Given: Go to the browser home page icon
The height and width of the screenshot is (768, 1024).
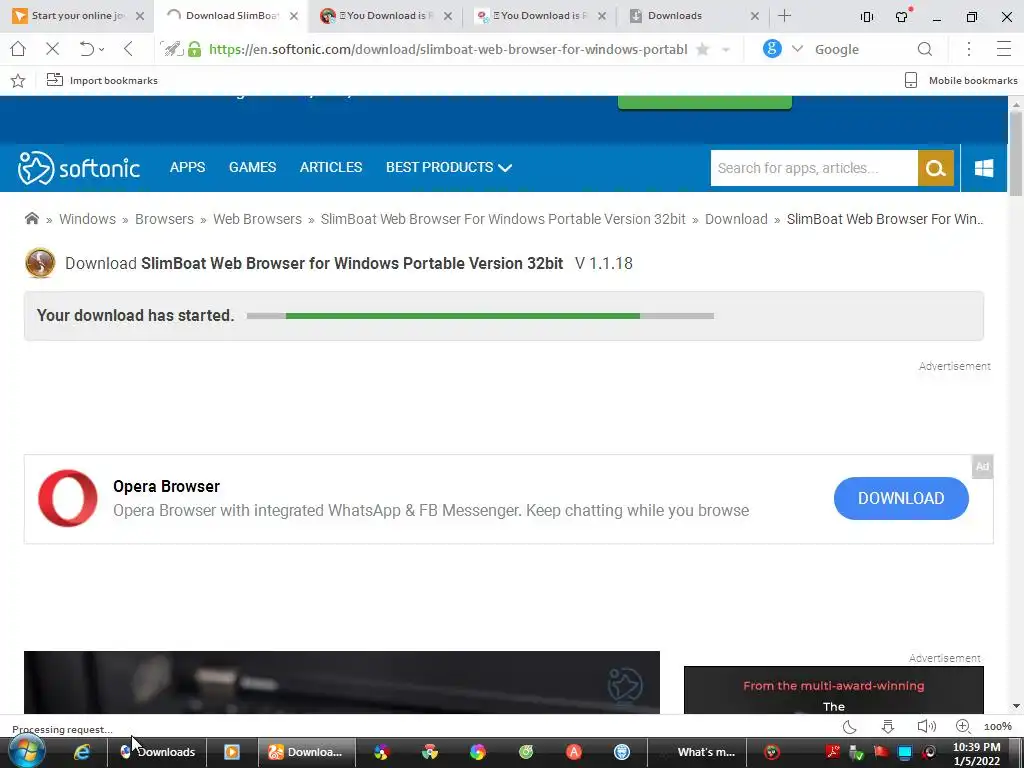Looking at the screenshot, I should coord(18,49).
